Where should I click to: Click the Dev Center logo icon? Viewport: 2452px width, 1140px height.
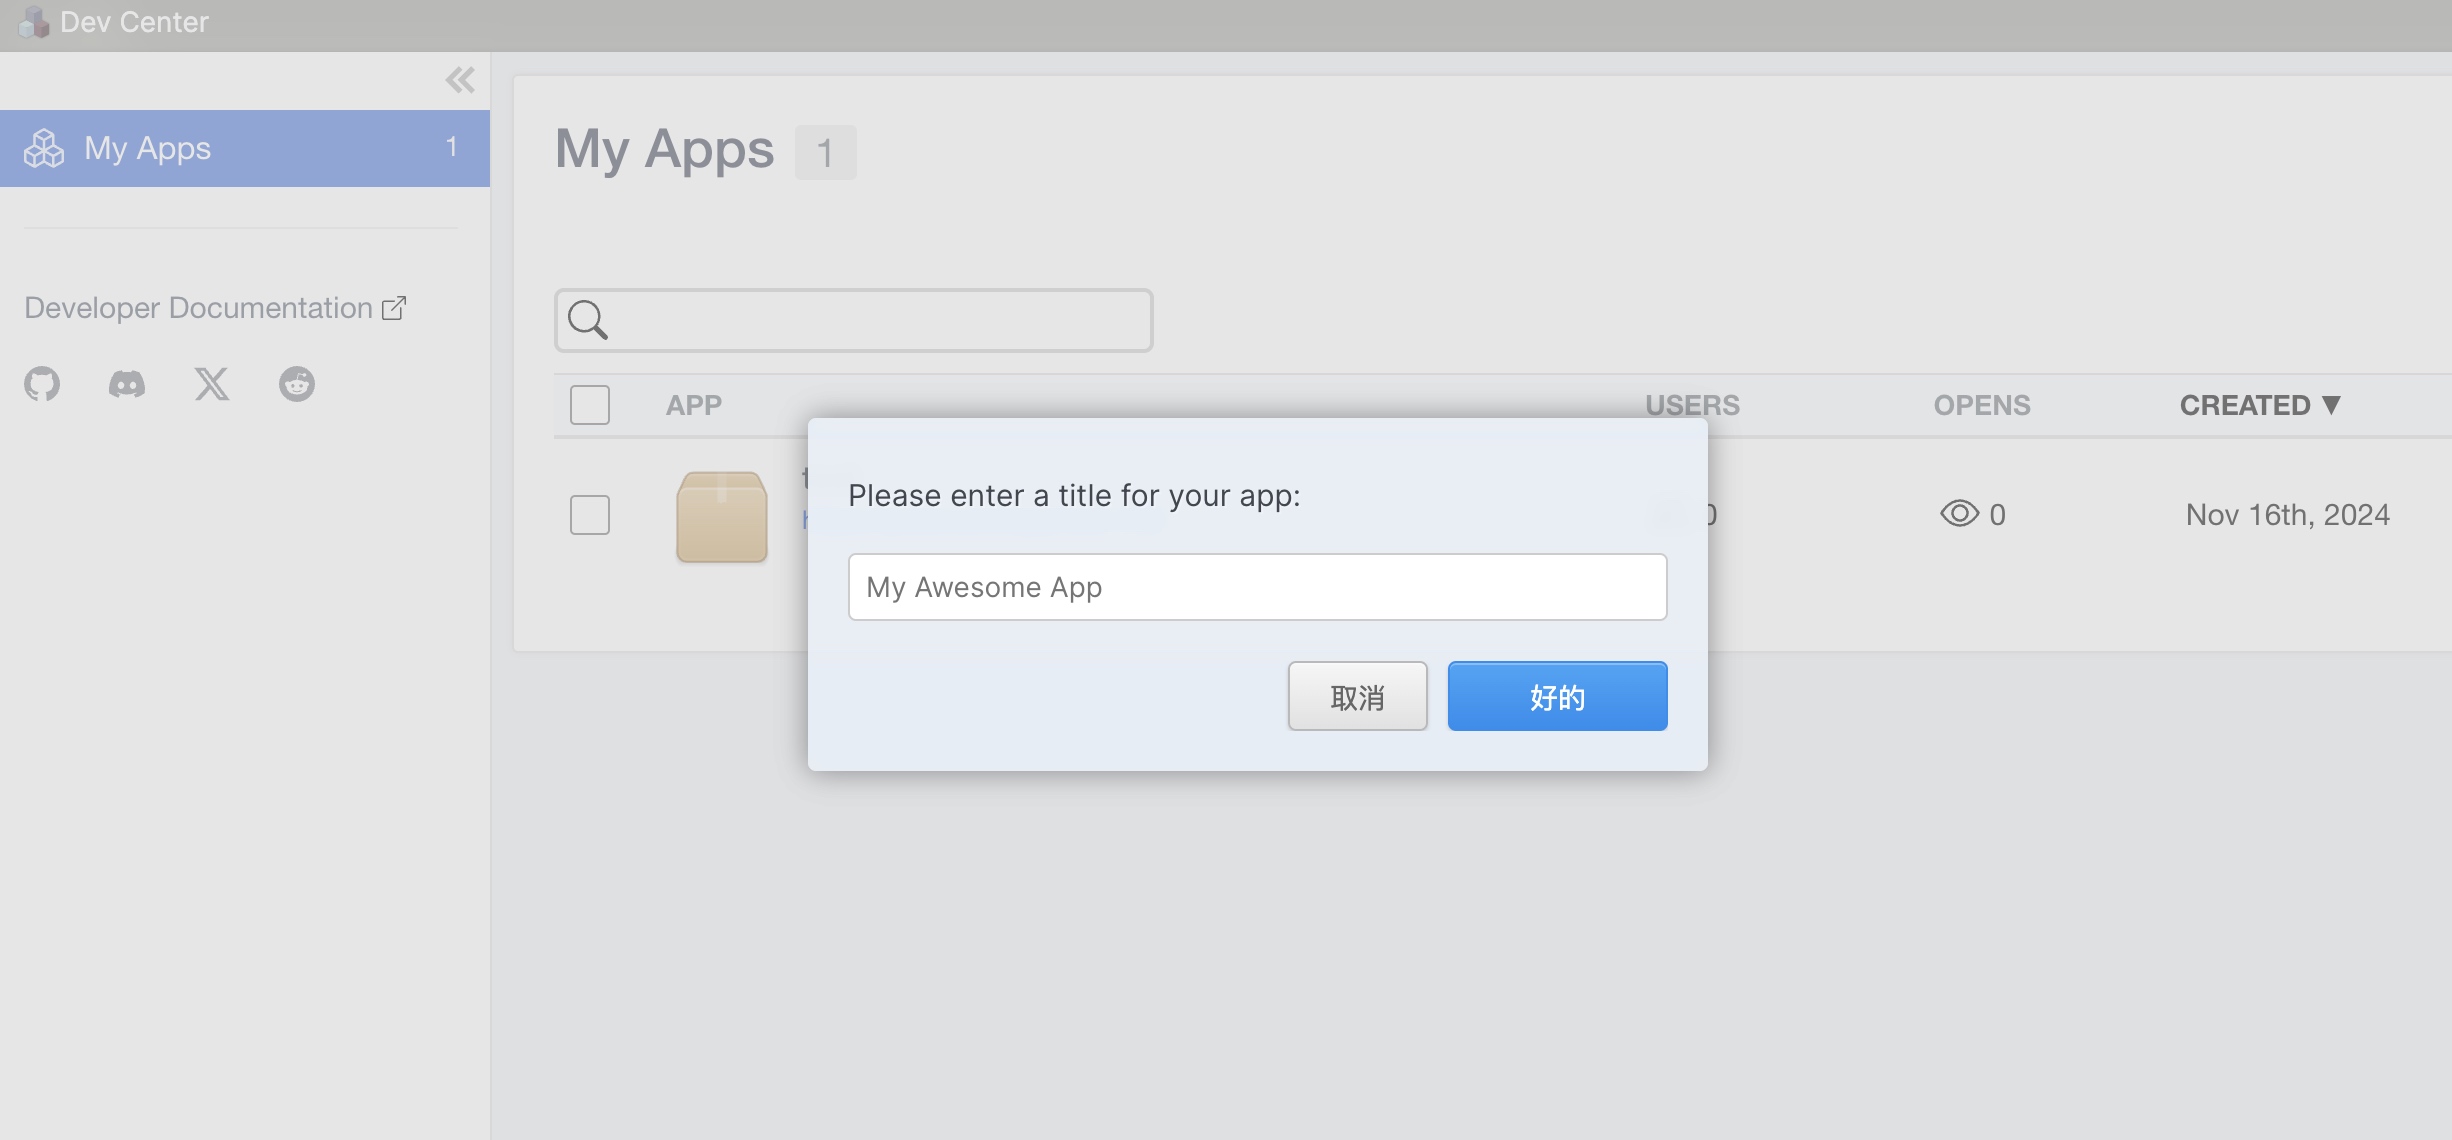[x=34, y=22]
